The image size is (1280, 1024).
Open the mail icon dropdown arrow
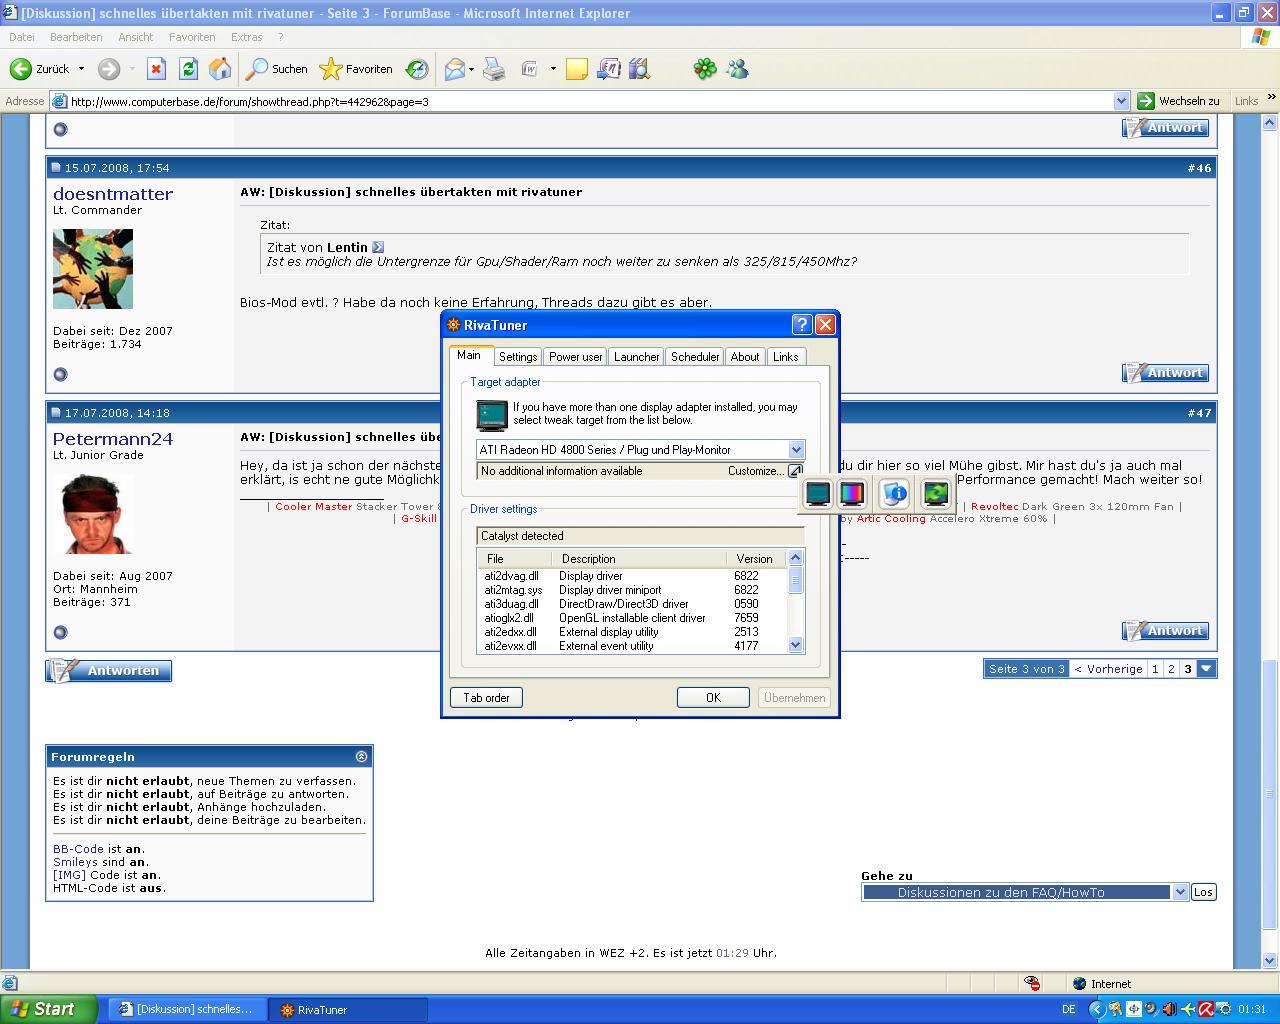tap(471, 69)
